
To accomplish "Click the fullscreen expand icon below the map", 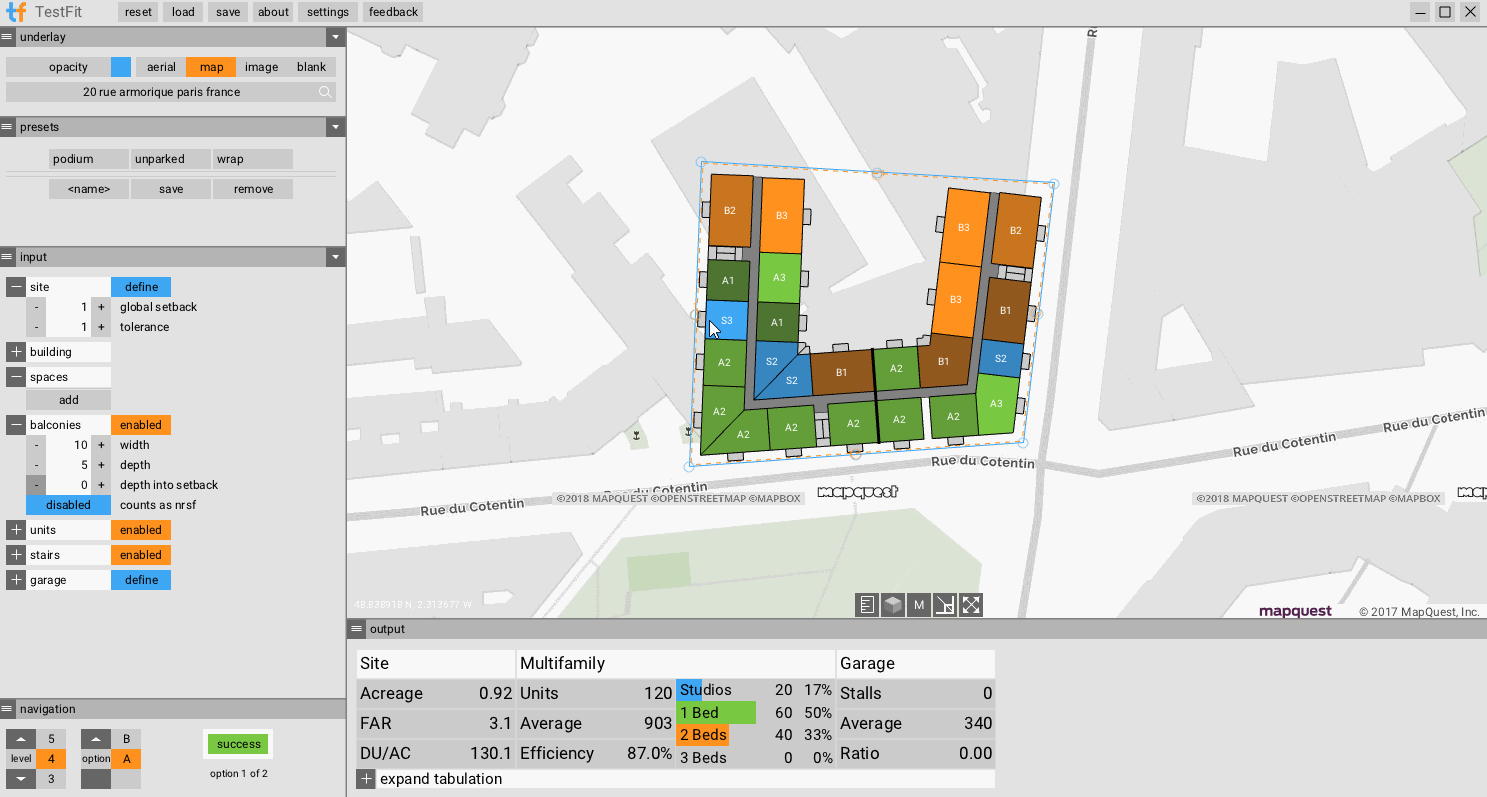I will [x=969, y=604].
